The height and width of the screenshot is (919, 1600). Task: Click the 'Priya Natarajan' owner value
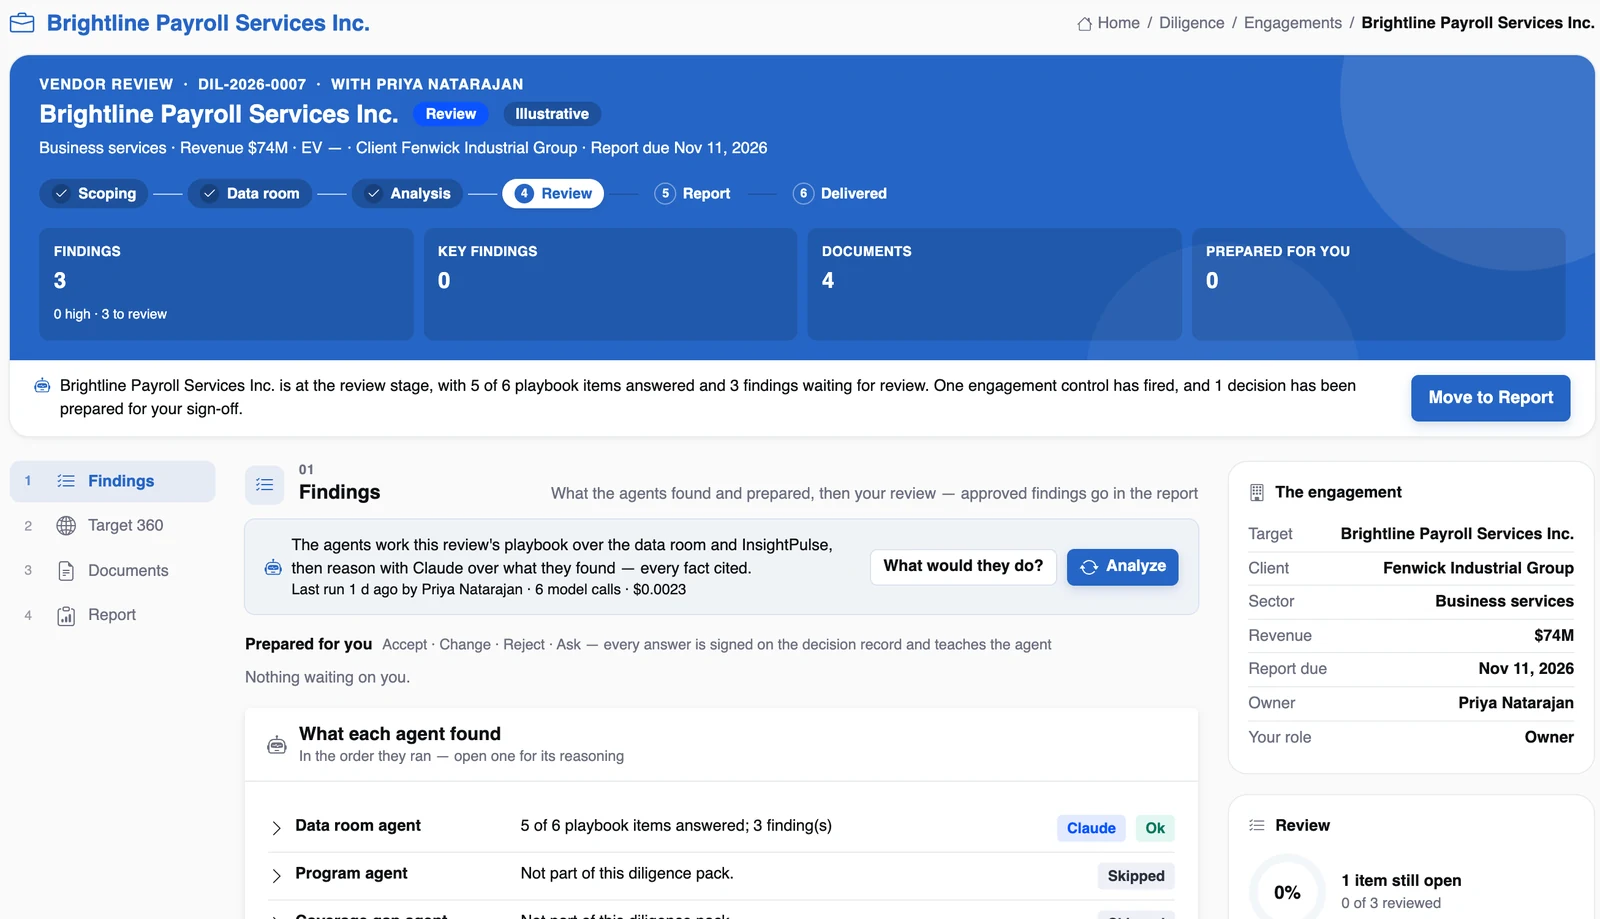[x=1516, y=704]
